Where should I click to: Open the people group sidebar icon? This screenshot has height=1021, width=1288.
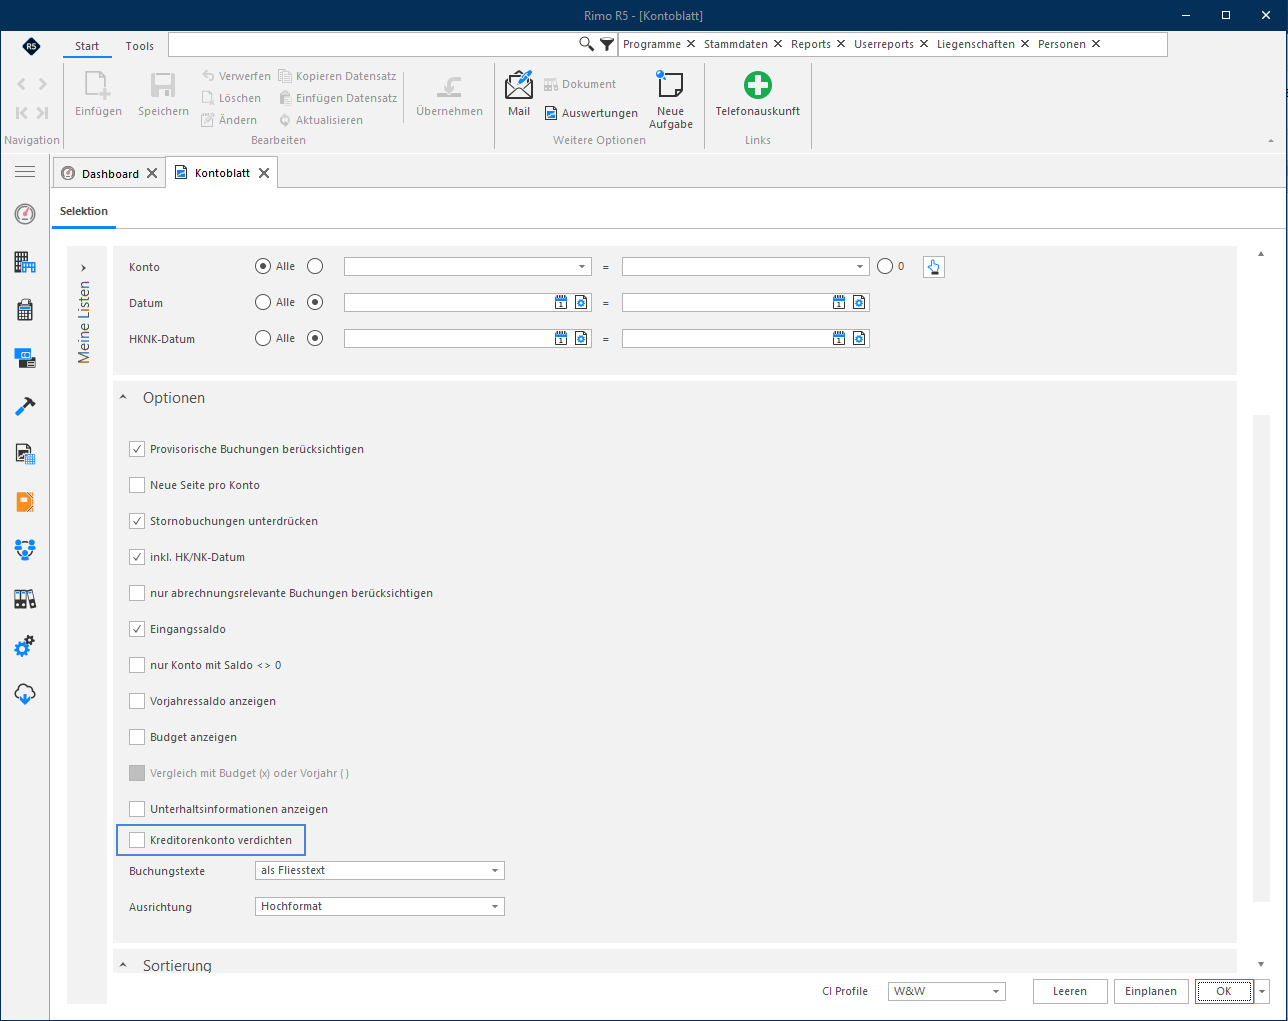25,549
